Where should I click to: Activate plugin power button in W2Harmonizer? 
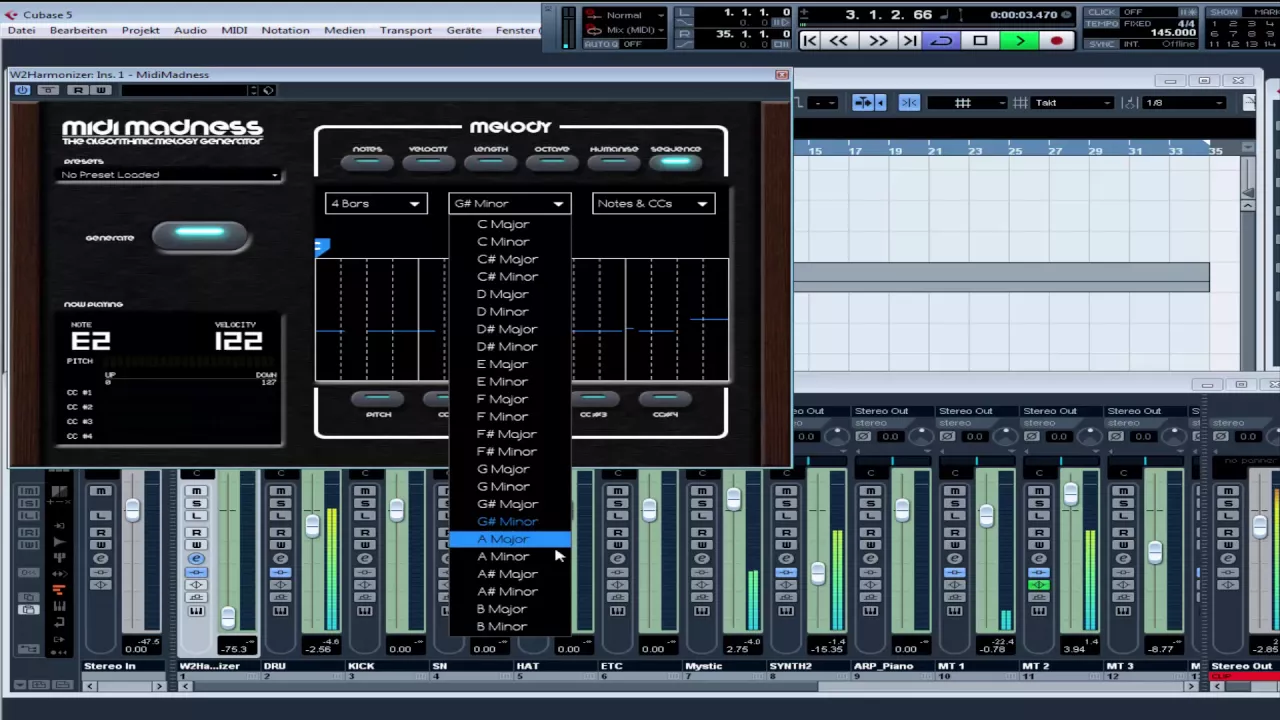click(x=22, y=90)
